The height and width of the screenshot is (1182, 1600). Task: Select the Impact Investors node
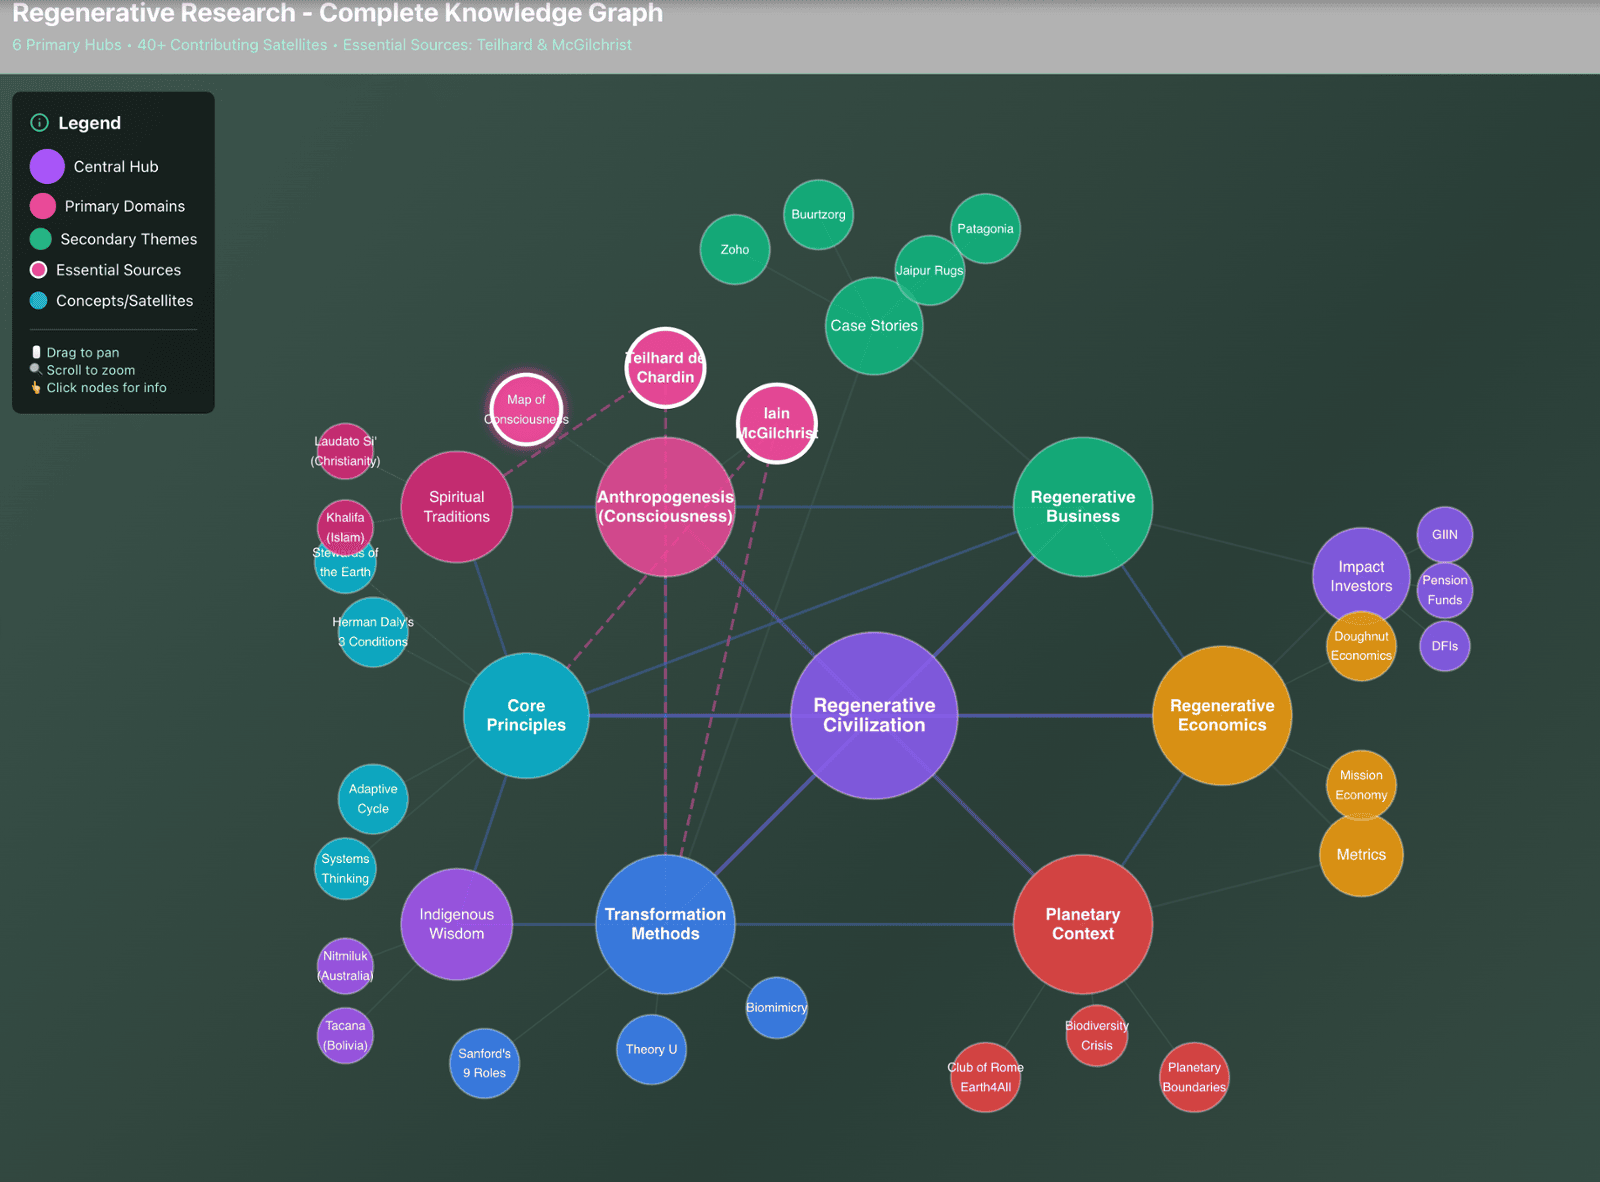click(1361, 576)
